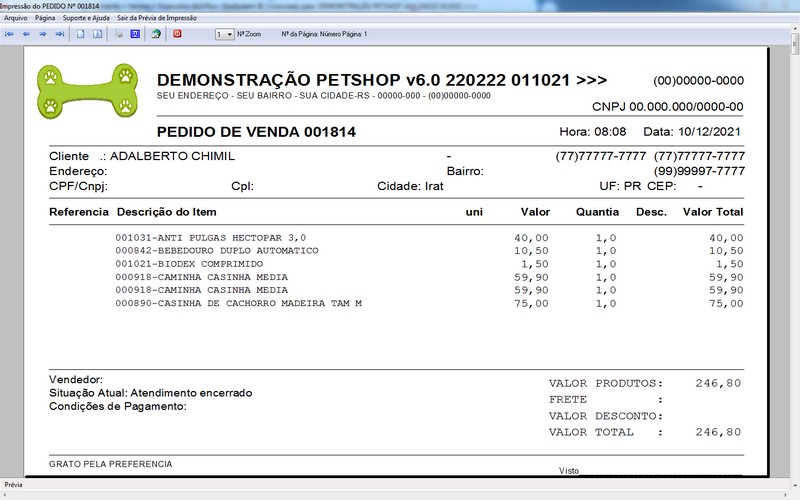Click Sair da Prévia de Impressão
The height and width of the screenshot is (500, 800).
(157, 18)
